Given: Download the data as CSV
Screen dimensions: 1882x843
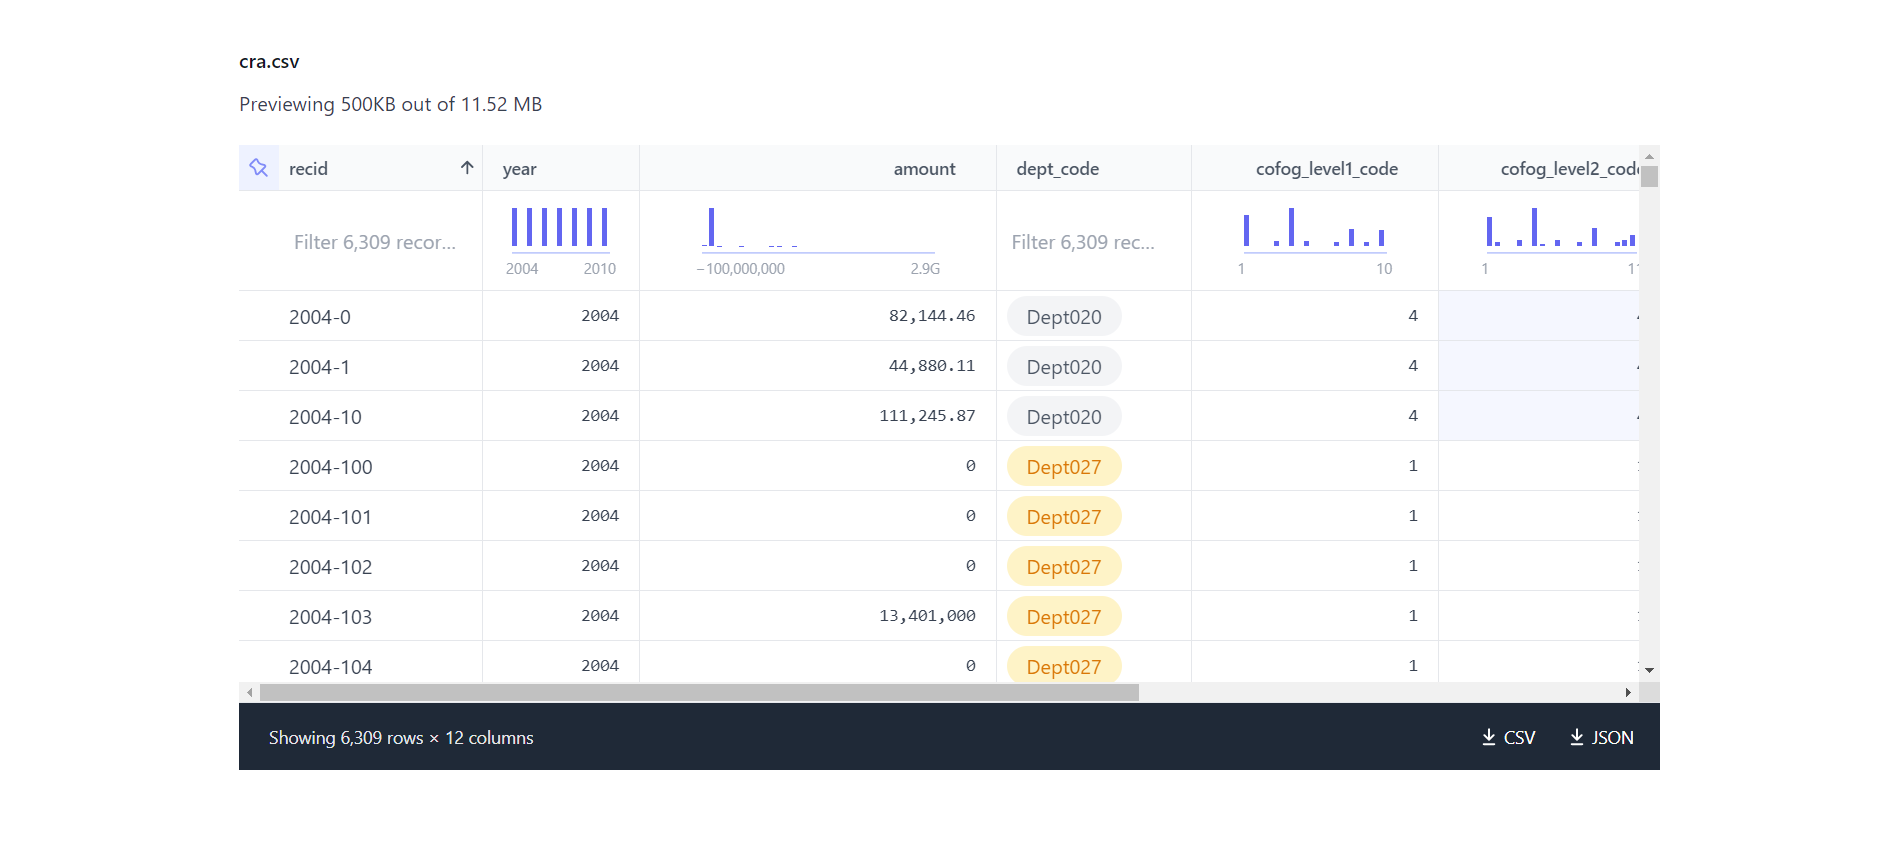Looking at the screenshot, I should 1508,737.
